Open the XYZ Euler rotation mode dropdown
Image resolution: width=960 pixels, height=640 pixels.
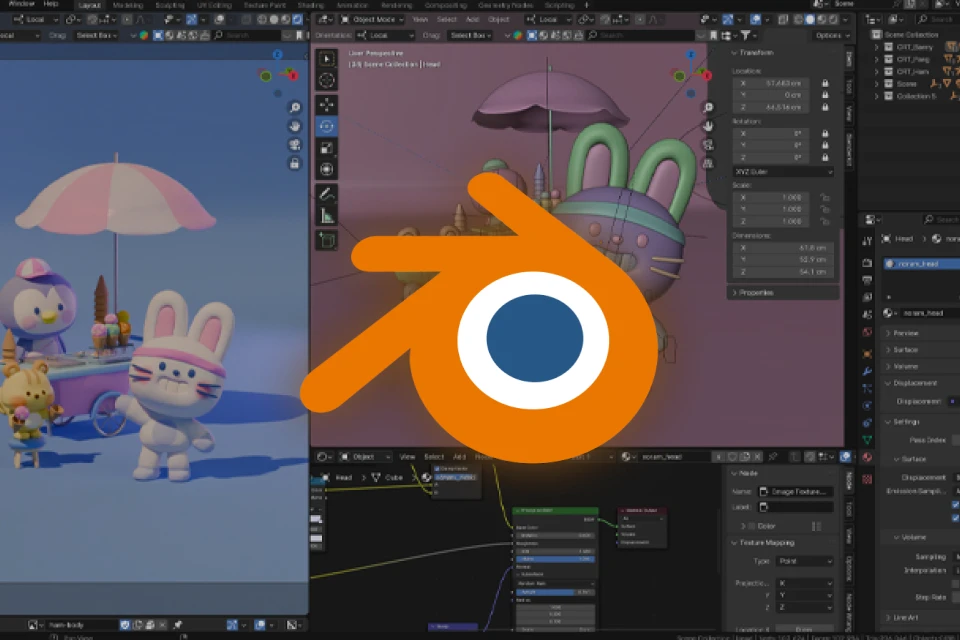click(783, 171)
